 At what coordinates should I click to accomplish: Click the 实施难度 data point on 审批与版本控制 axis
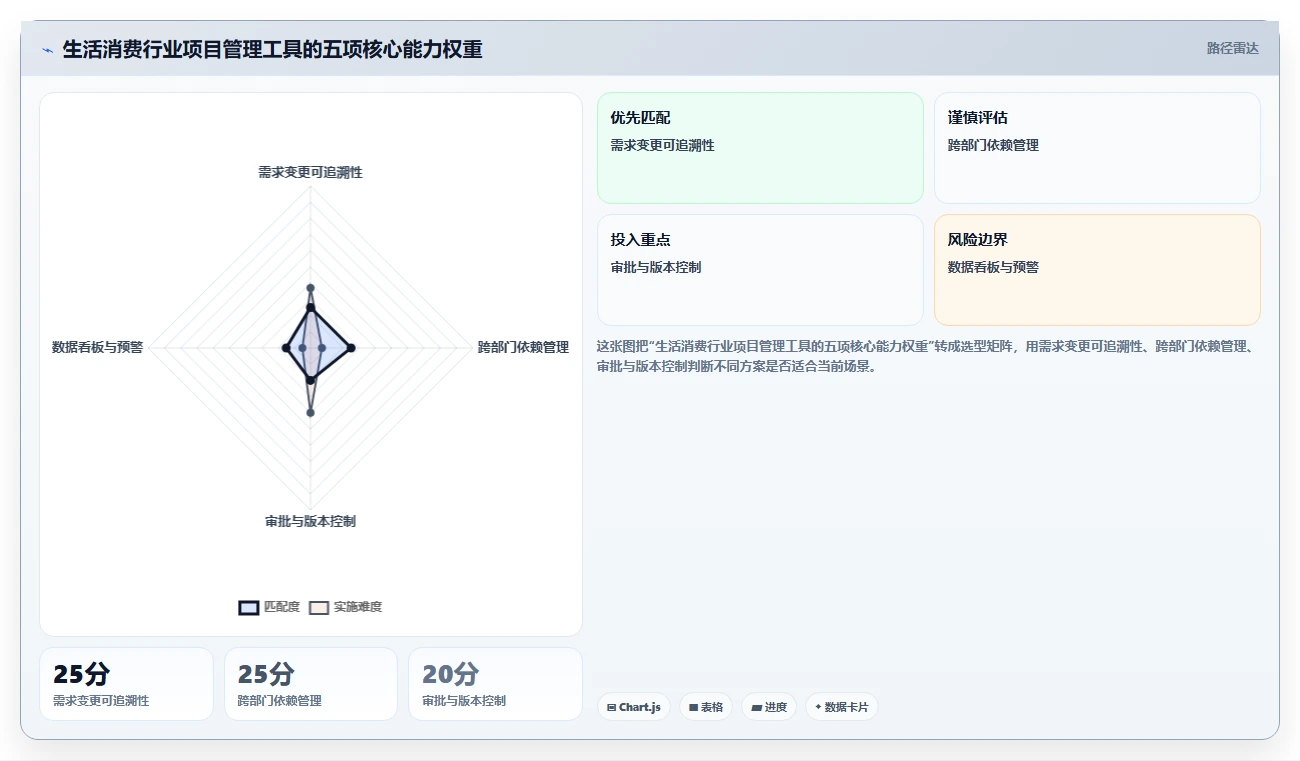pyautogui.click(x=310, y=412)
